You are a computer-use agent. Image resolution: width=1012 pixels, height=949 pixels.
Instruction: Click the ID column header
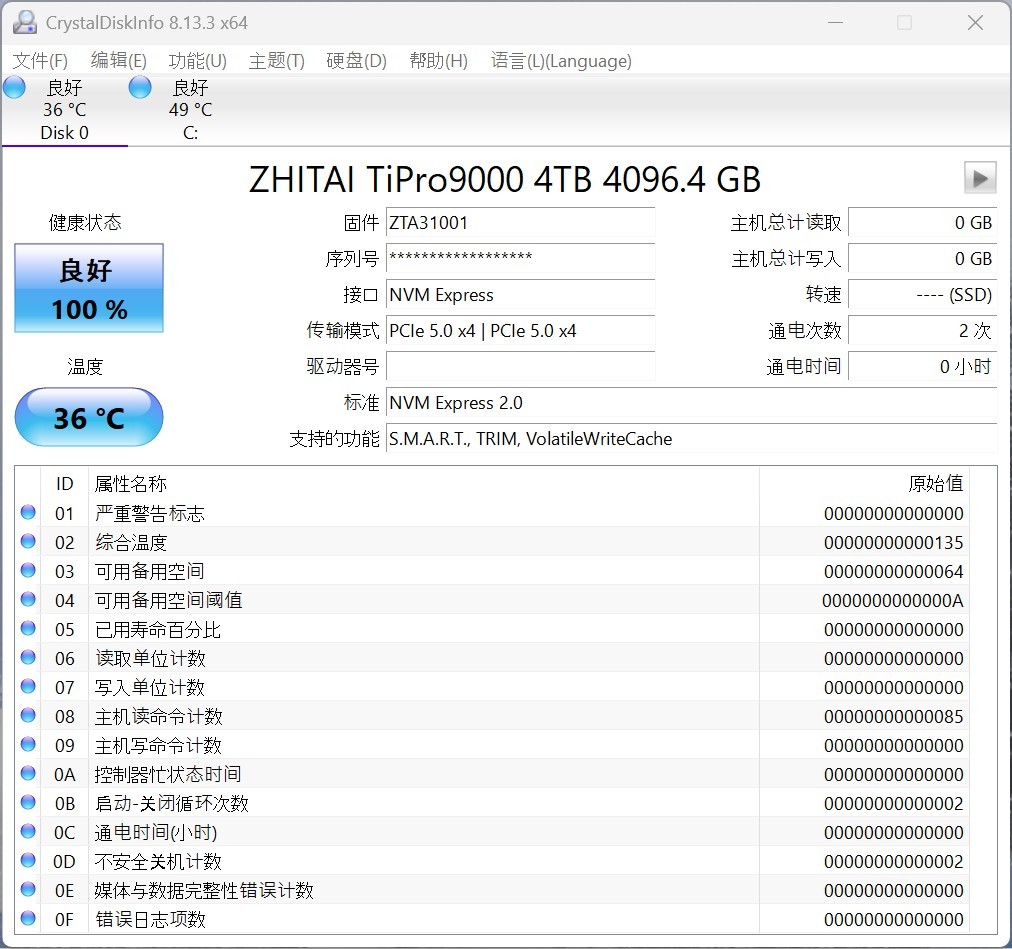pyautogui.click(x=65, y=484)
